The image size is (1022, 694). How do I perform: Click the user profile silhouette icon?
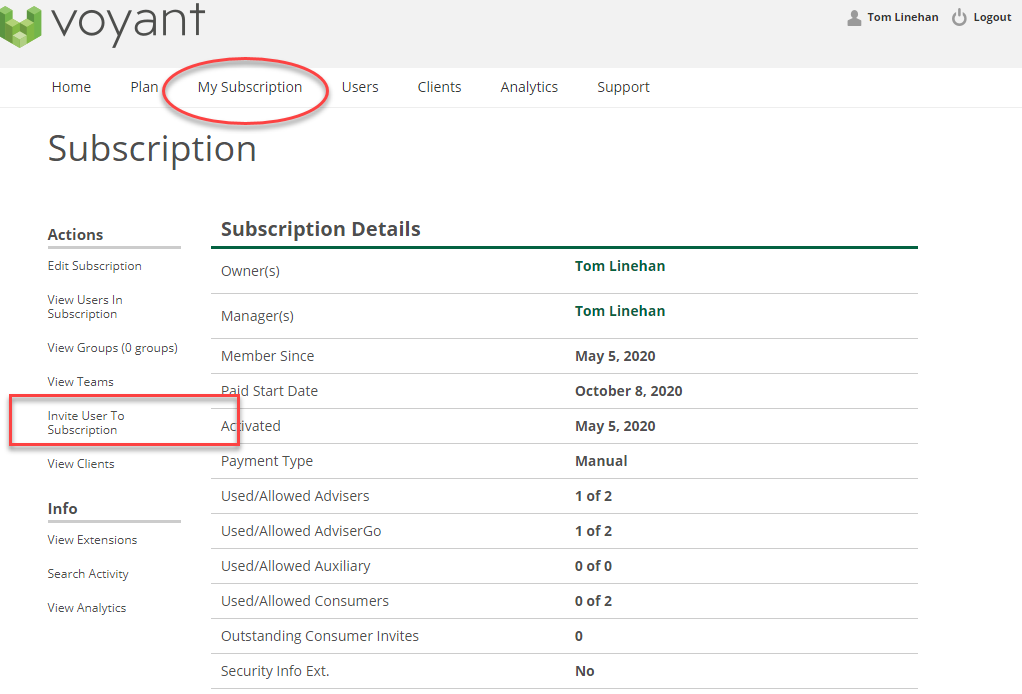tap(854, 18)
